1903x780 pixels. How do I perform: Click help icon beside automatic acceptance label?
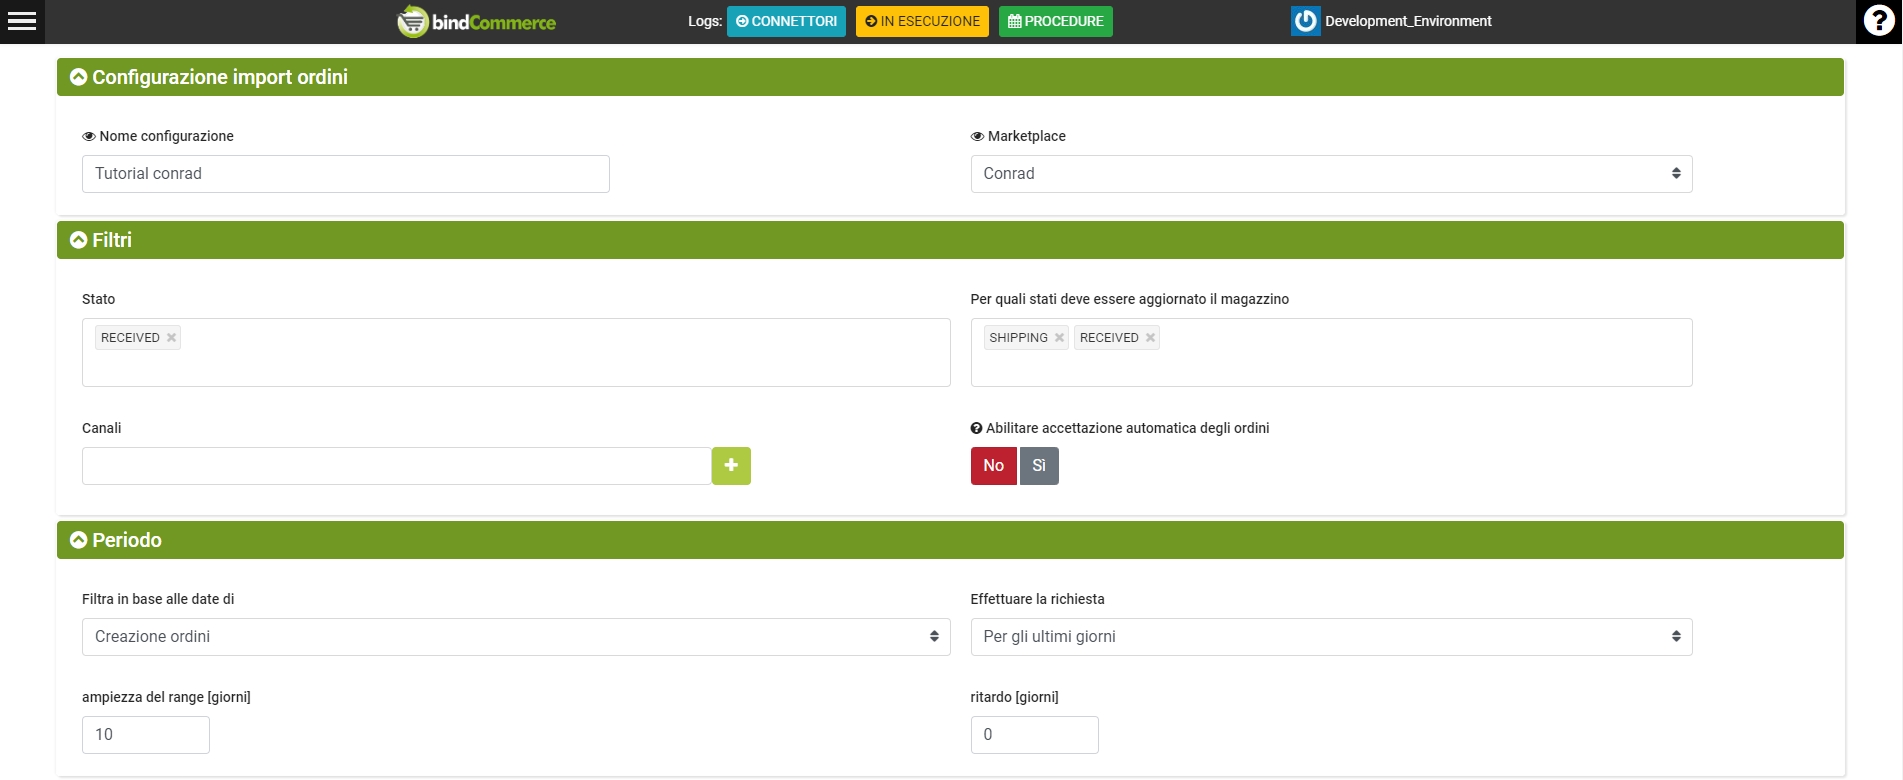pyautogui.click(x=976, y=428)
